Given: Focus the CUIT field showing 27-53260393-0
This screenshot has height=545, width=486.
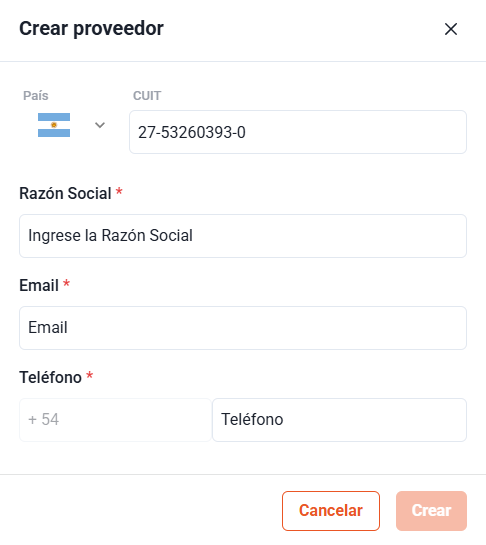Looking at the screenshot, I should click(298, 132).
